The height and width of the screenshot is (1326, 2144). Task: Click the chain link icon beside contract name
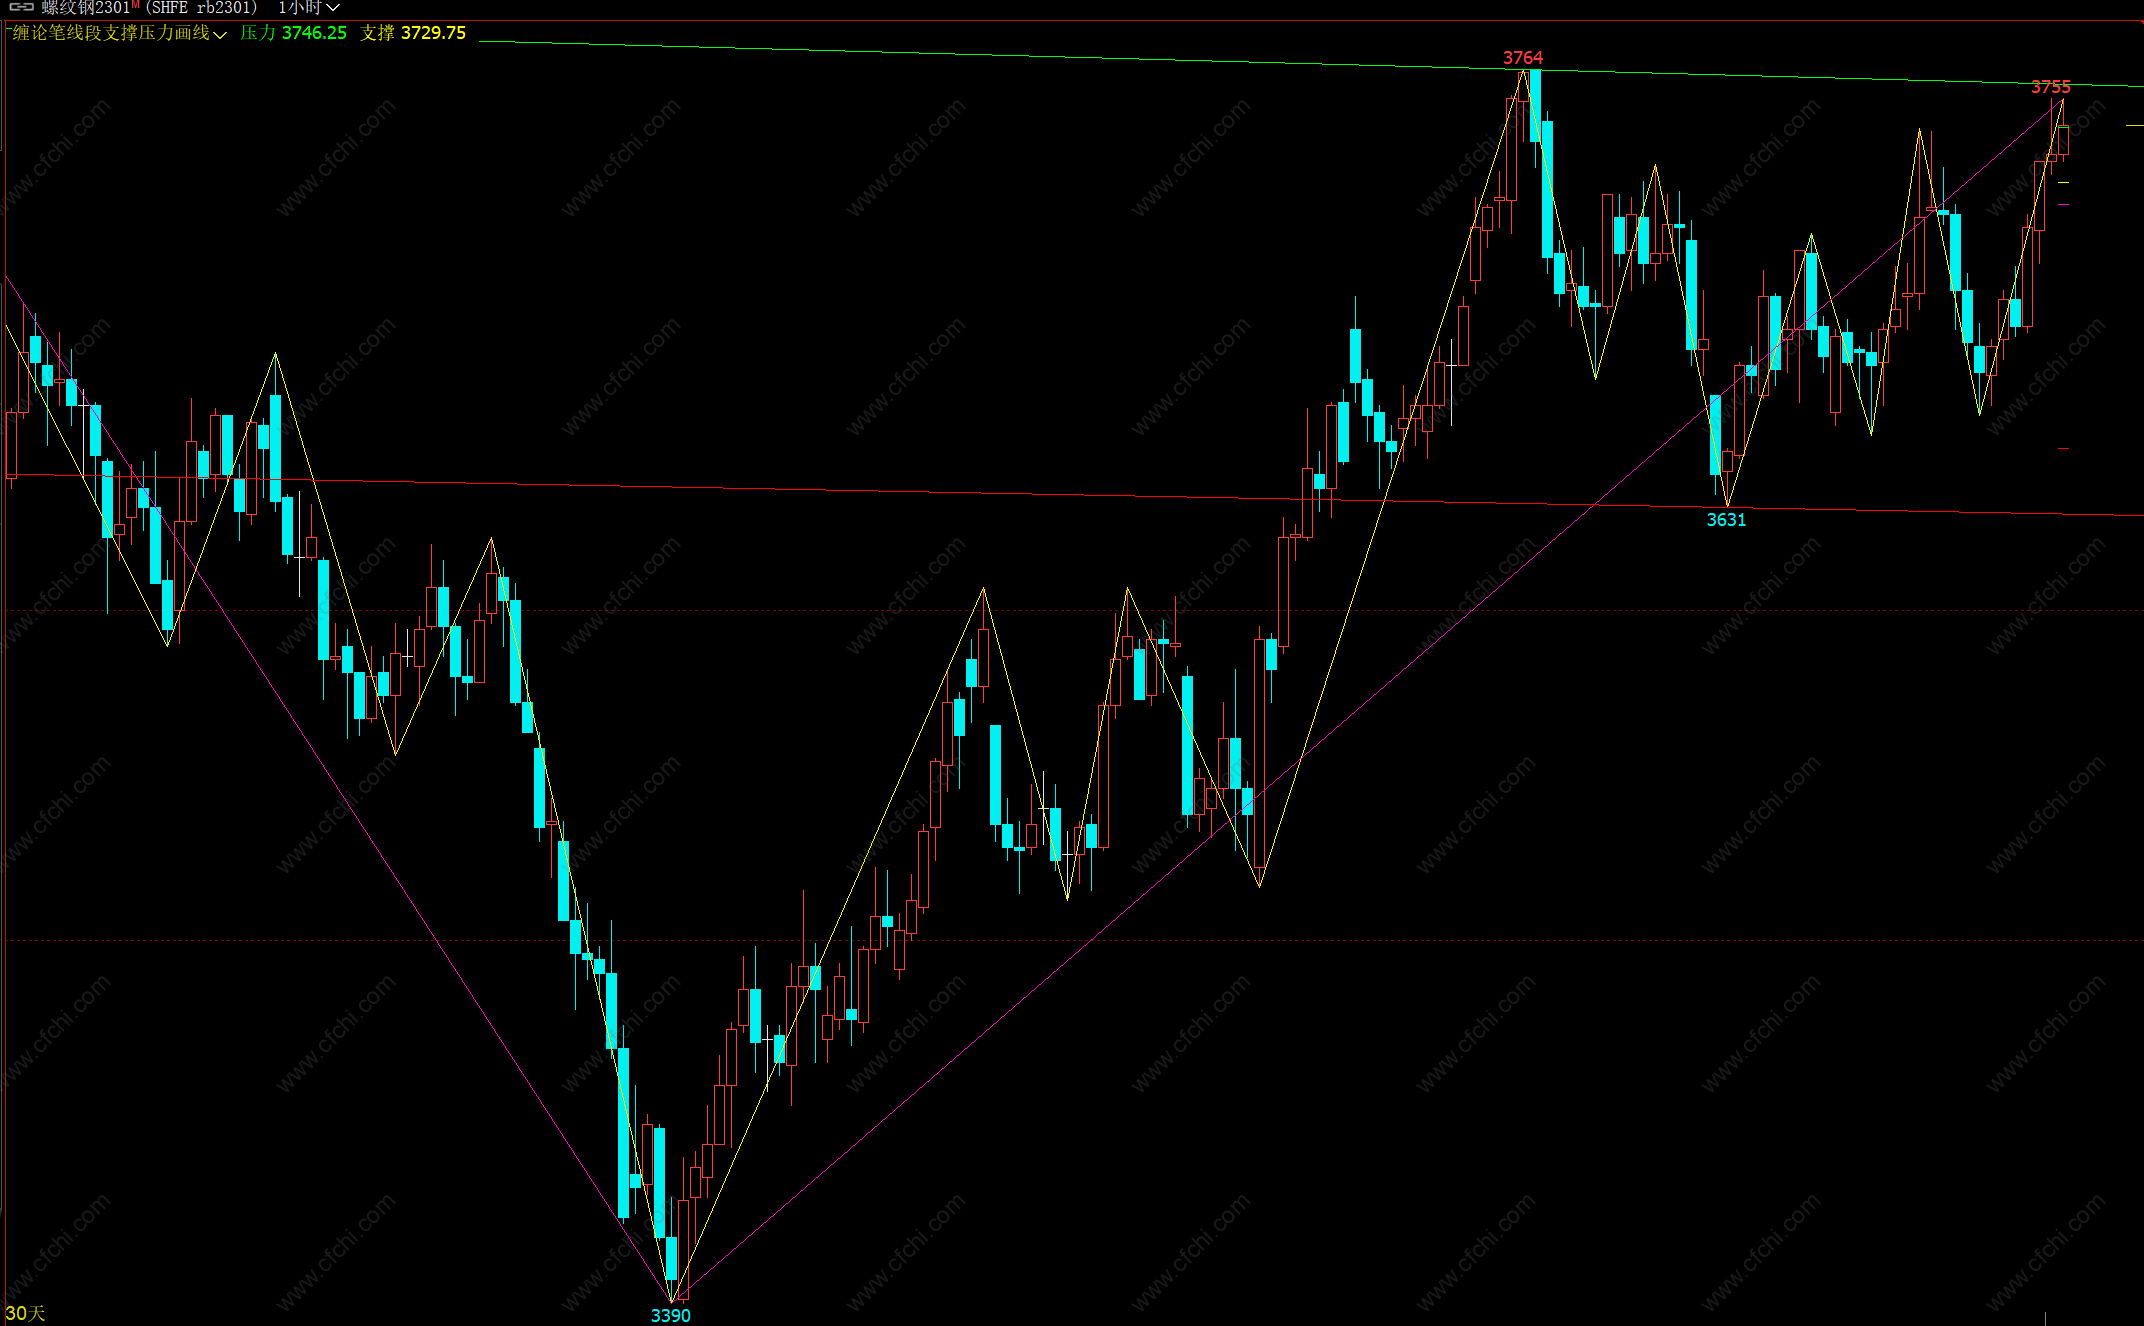point(21,7)
